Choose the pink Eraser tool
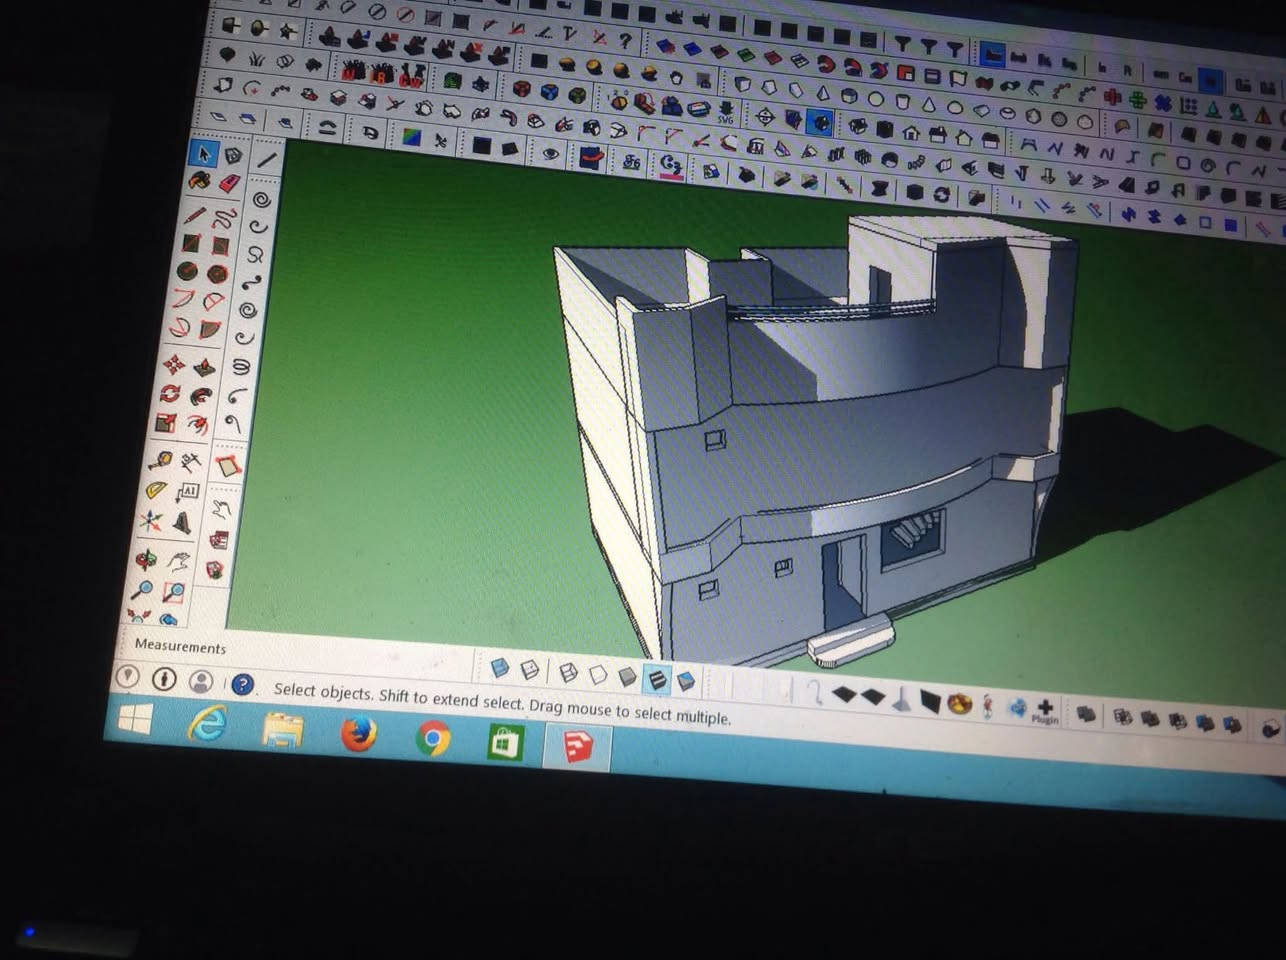1286x960 pixels. pyautogui.click(x=230, y=183)
